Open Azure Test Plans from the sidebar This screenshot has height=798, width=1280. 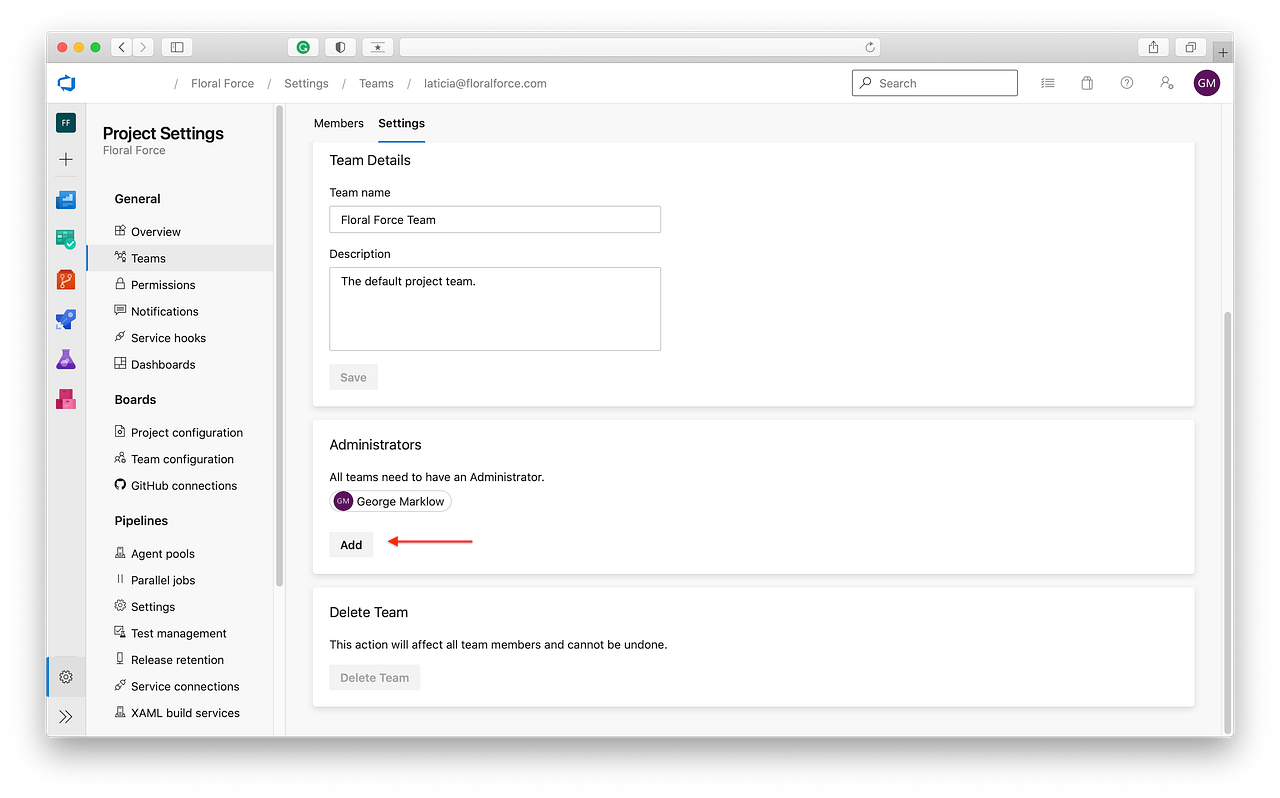65,359
